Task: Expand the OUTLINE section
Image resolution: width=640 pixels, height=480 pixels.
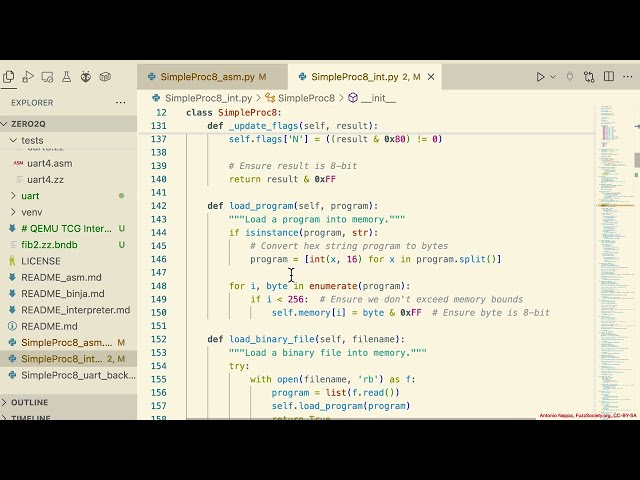Action: click(x=69, y=402)
